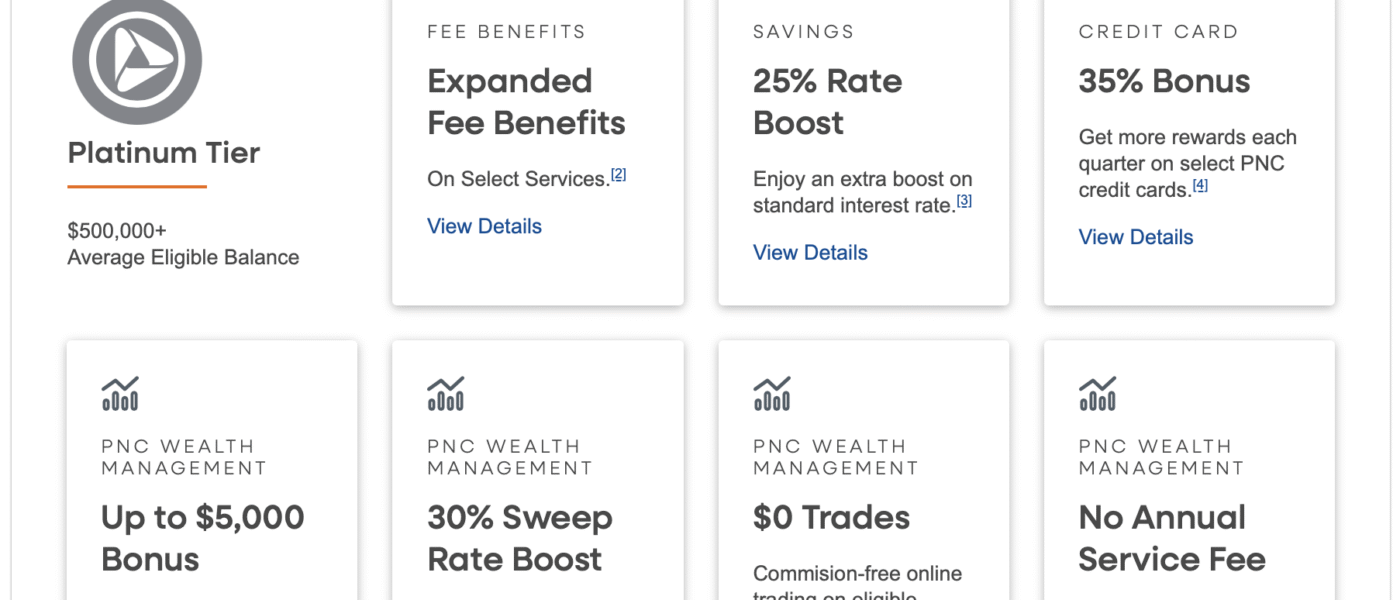Viewport: 1400px width, 600px height.
Task: Click chart icon on the $5,000 Bonus card
Action: pyautogui.click(x=120, y=393)
